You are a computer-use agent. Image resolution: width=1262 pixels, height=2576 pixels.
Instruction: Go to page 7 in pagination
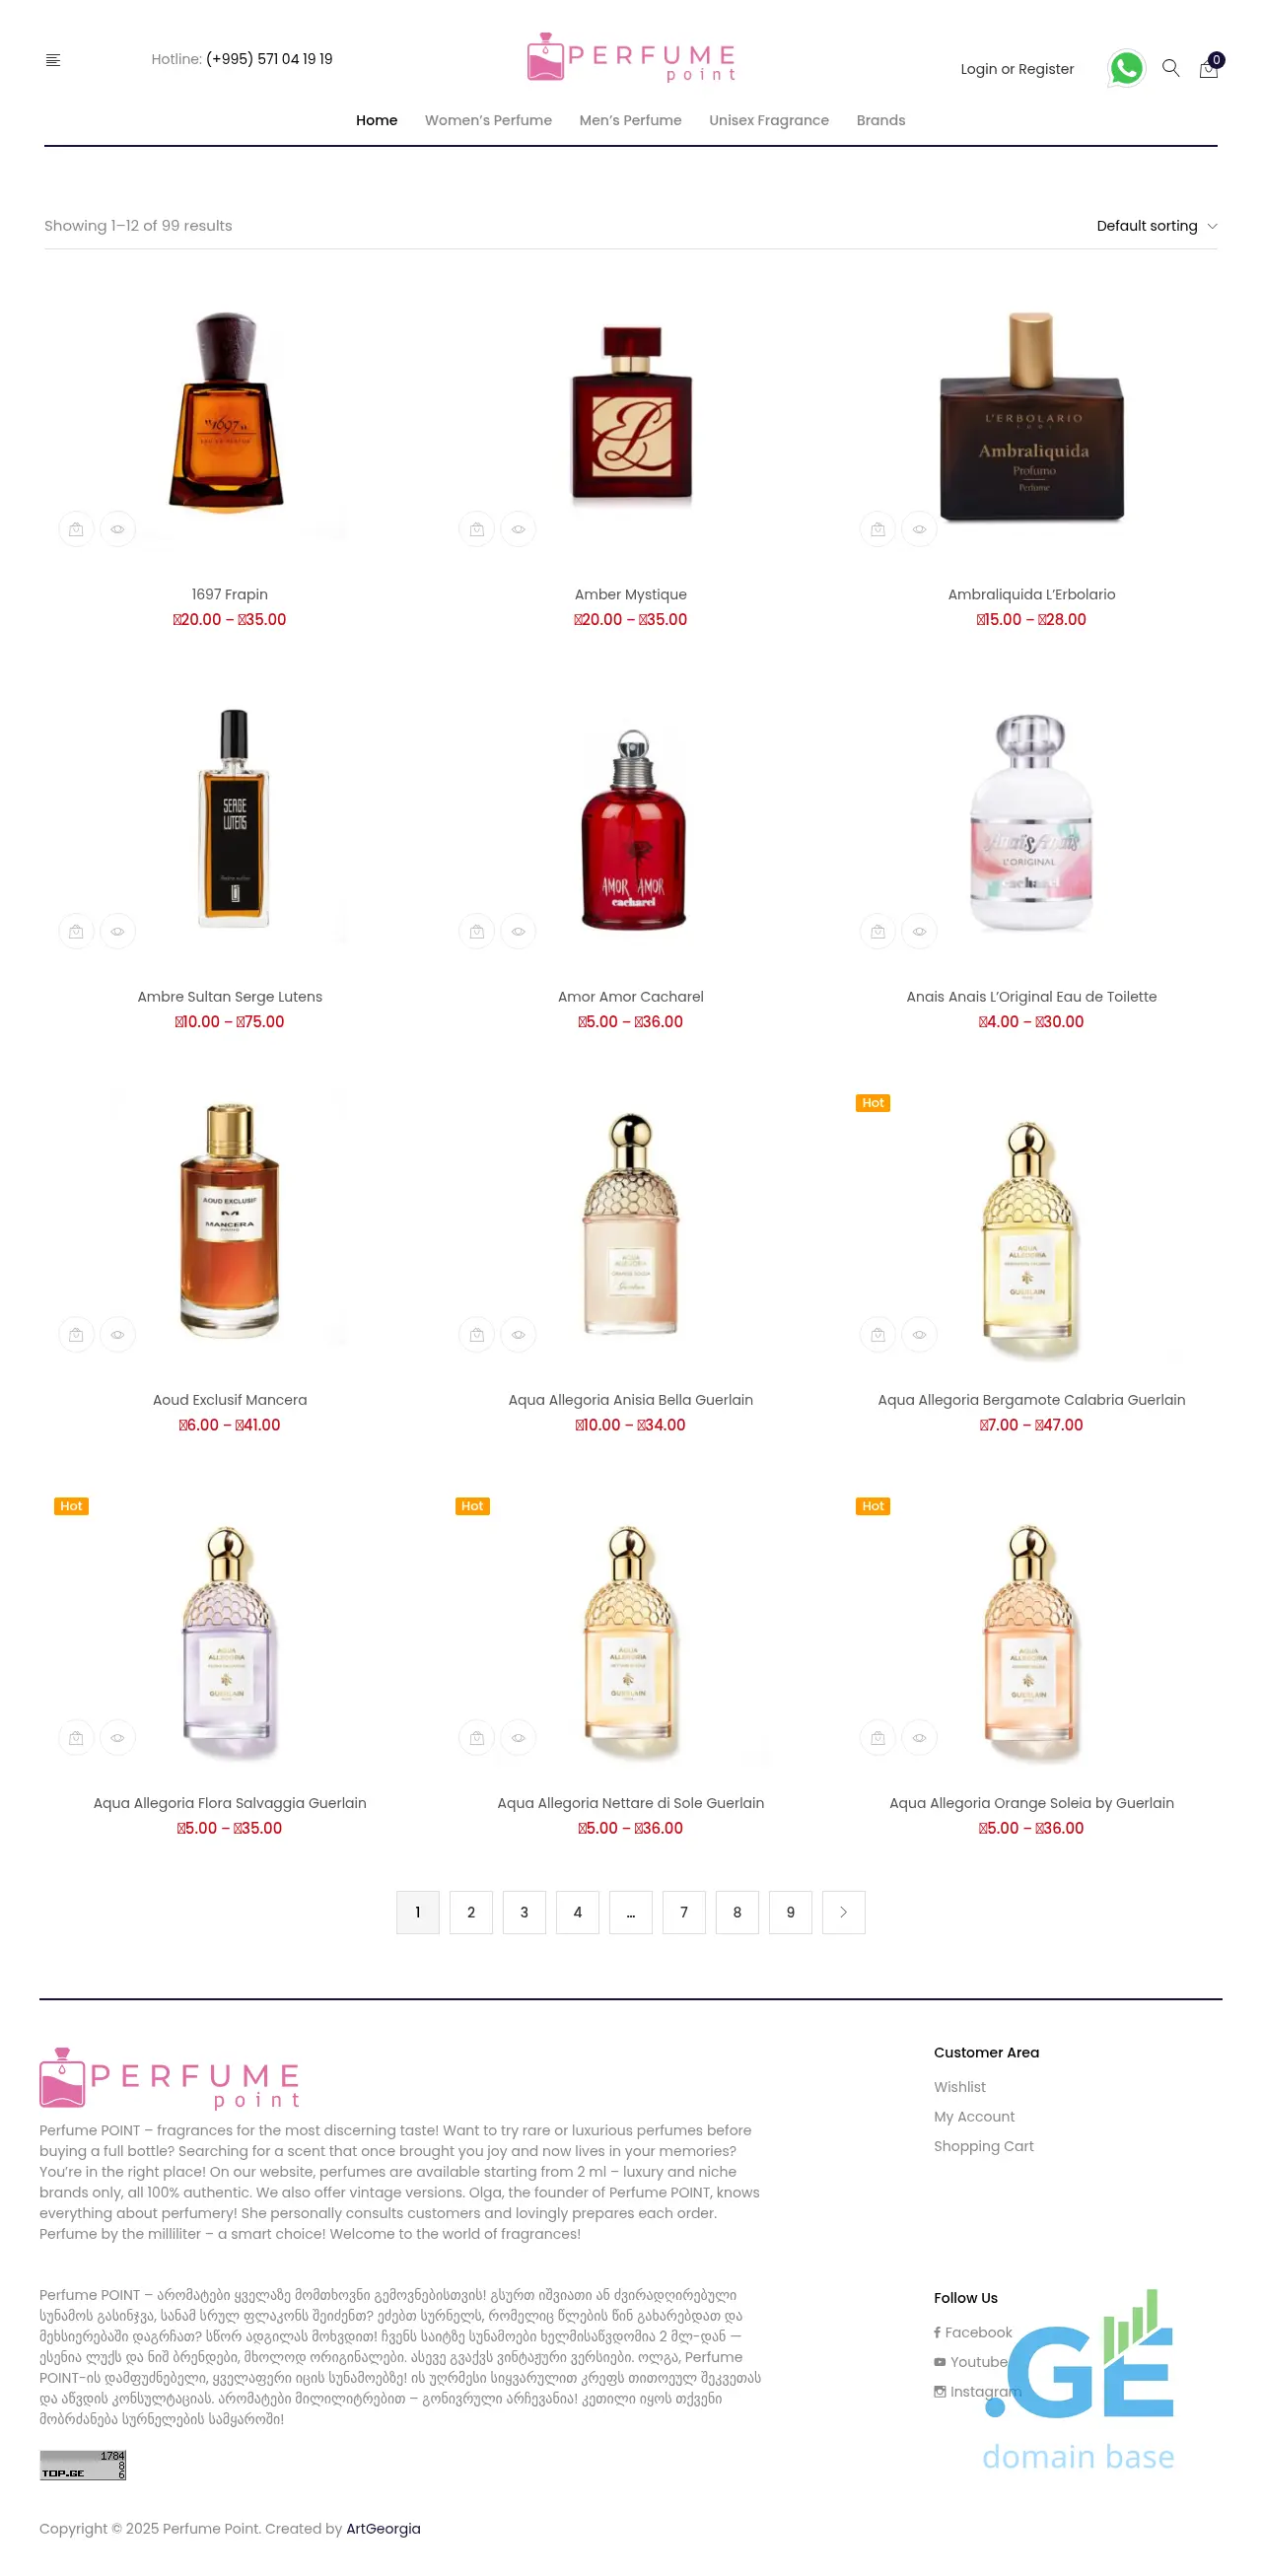point(684,1912)
